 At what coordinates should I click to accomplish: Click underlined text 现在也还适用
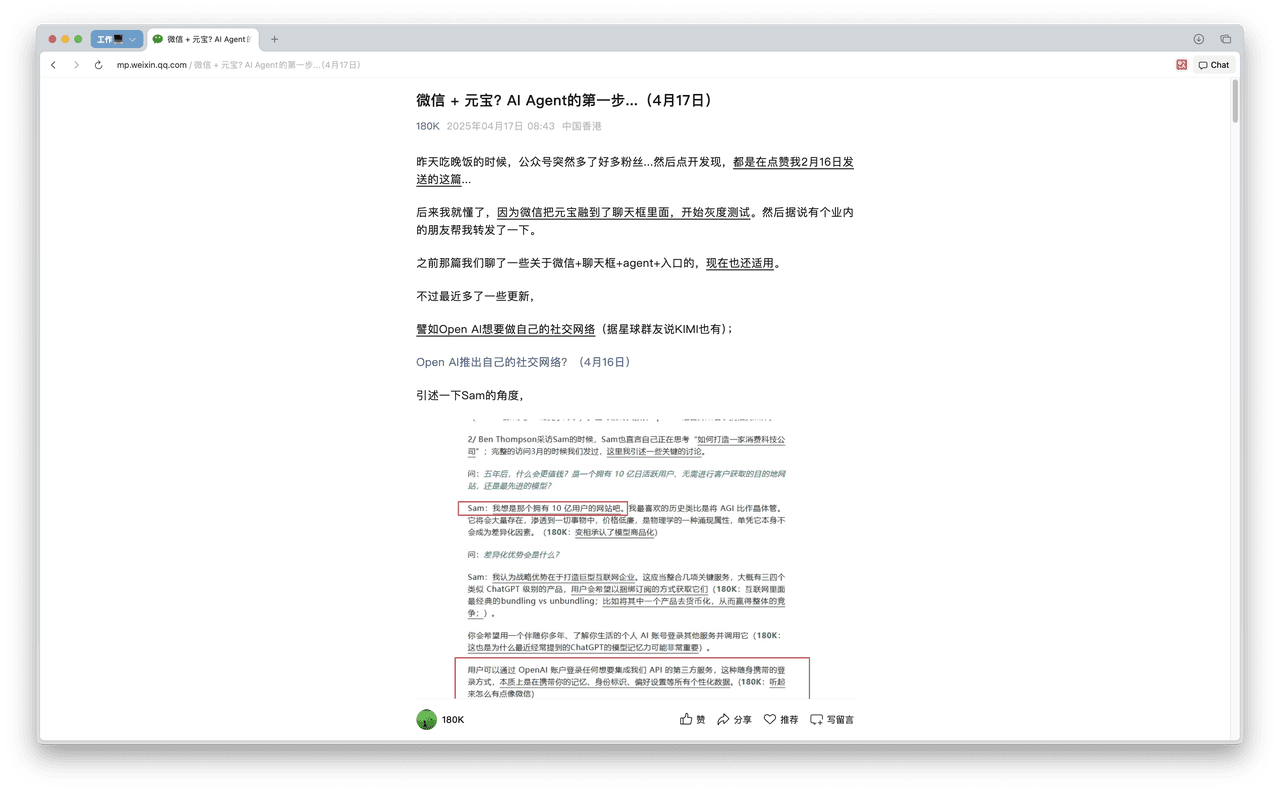pos(740,263)
